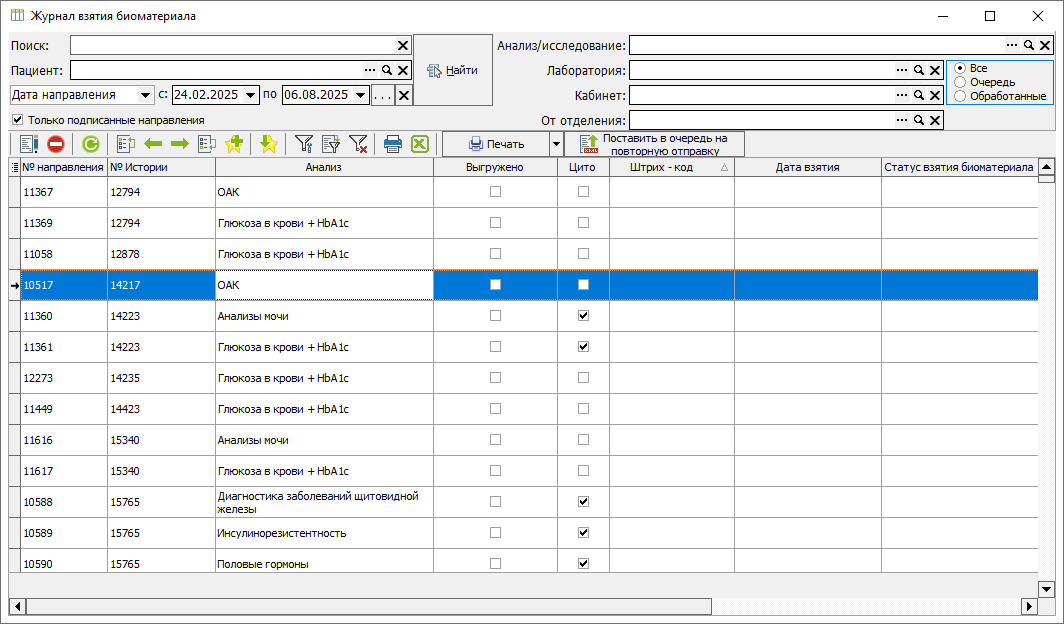
Task: Click the star with green plus icon
Action: (x=234, y=144)
